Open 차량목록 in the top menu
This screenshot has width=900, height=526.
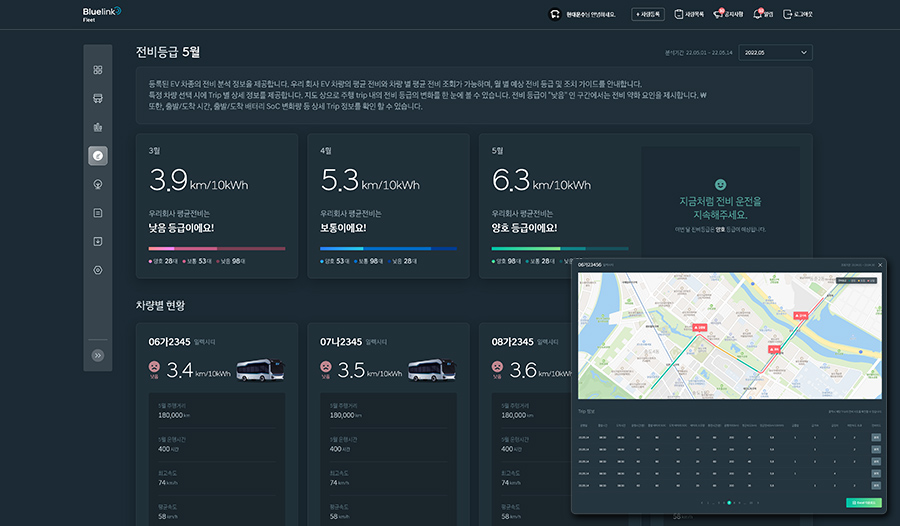[687, 15]
